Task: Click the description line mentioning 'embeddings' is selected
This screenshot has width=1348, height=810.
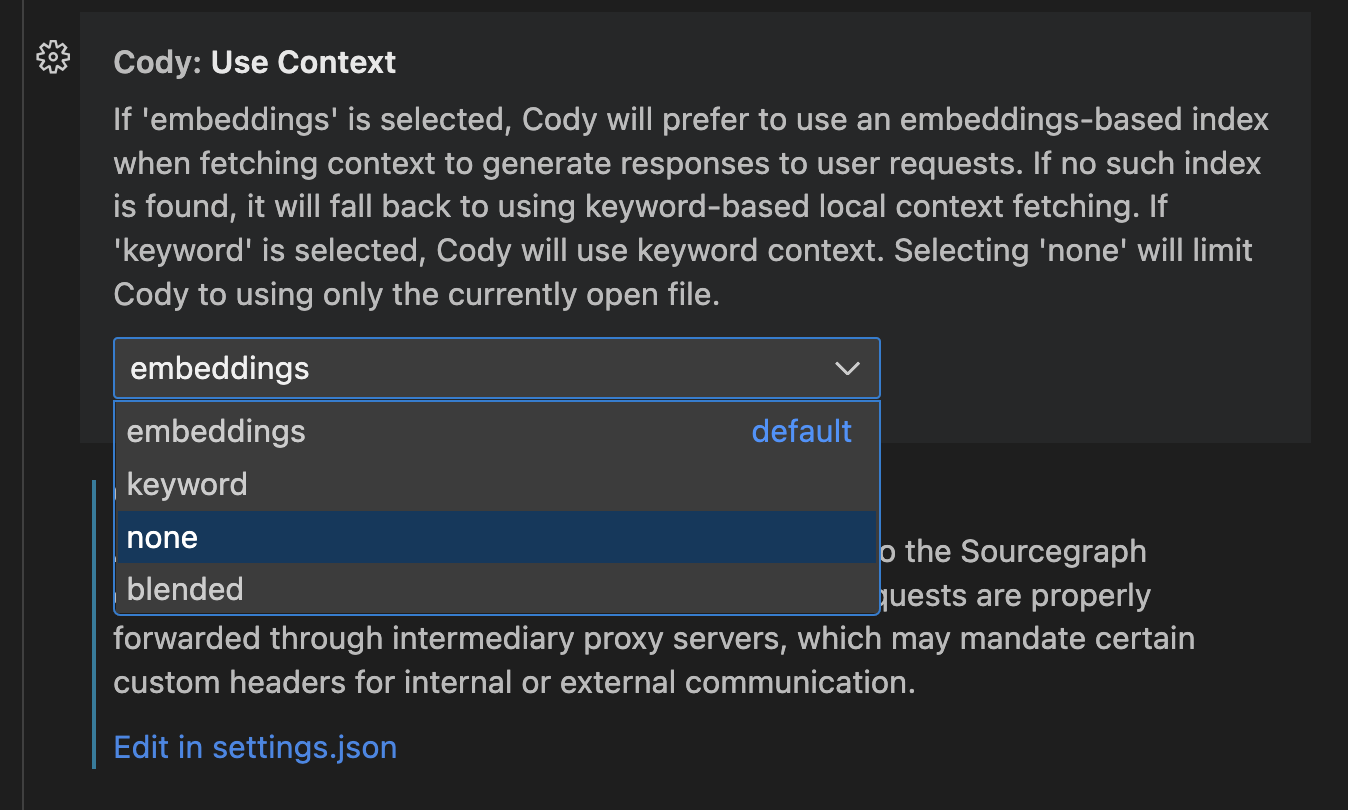Action: 691,120
